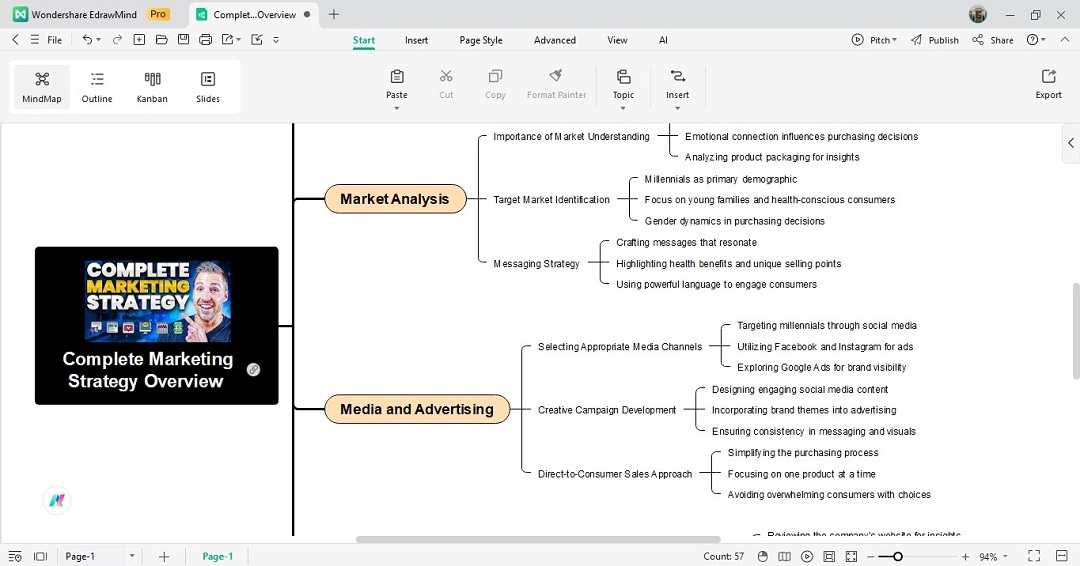Switch to Outline view mode
1080x566 pixels.
[x=97, y=87]
